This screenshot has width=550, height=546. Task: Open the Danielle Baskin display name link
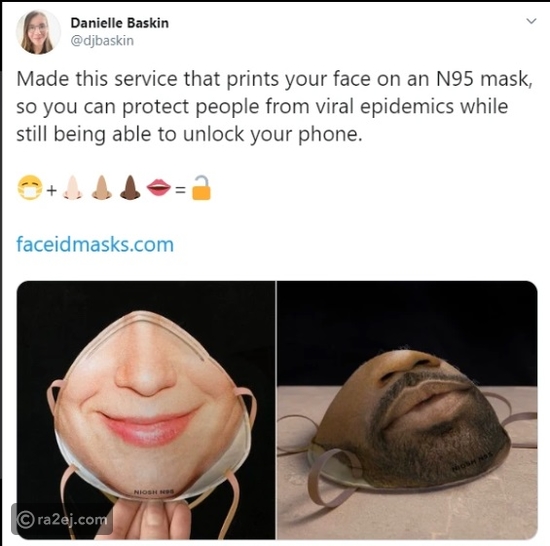pyautogui.click(x=120, y=23)
